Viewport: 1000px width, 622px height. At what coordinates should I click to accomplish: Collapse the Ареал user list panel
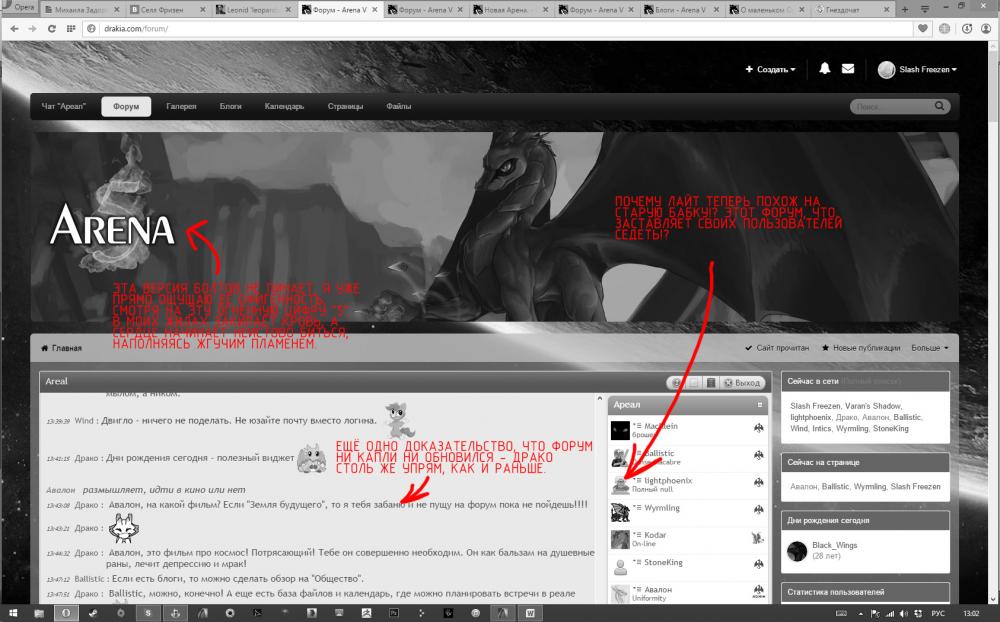760,405
